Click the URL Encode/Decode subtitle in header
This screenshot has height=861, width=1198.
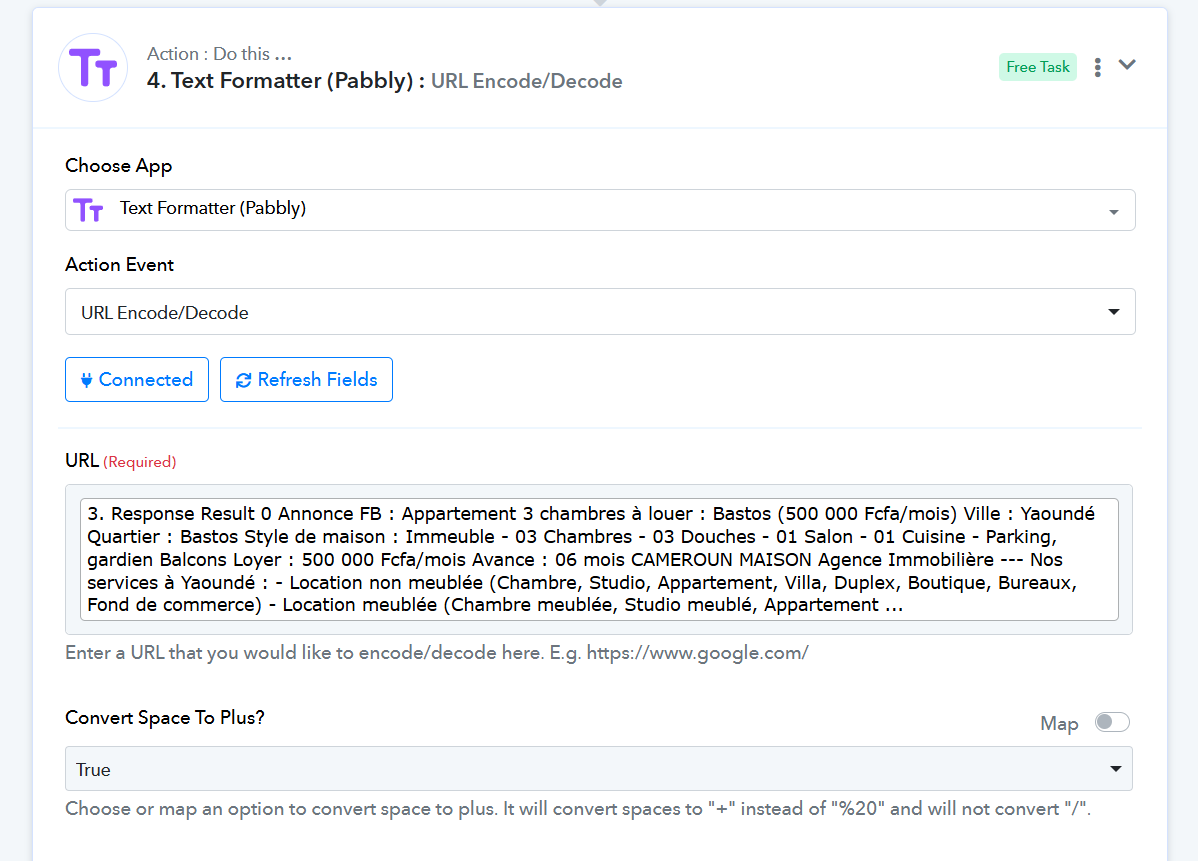[x=527, y=81]
